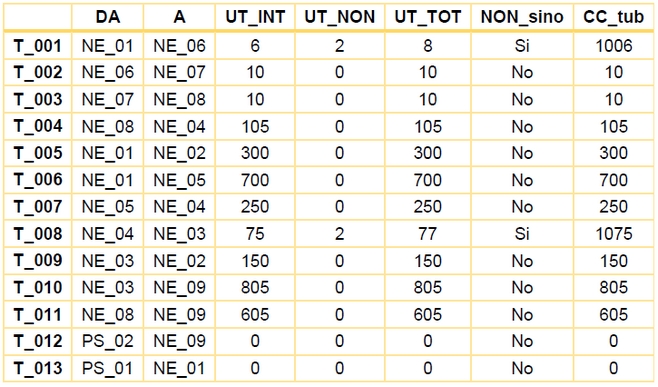Click the DA column header
Viewport: 658px width, 387px height.
(108, 17)
